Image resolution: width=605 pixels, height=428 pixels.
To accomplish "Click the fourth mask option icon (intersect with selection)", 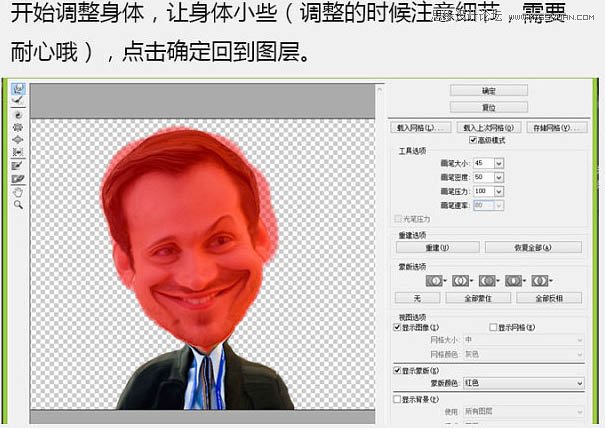I will 515,281.
